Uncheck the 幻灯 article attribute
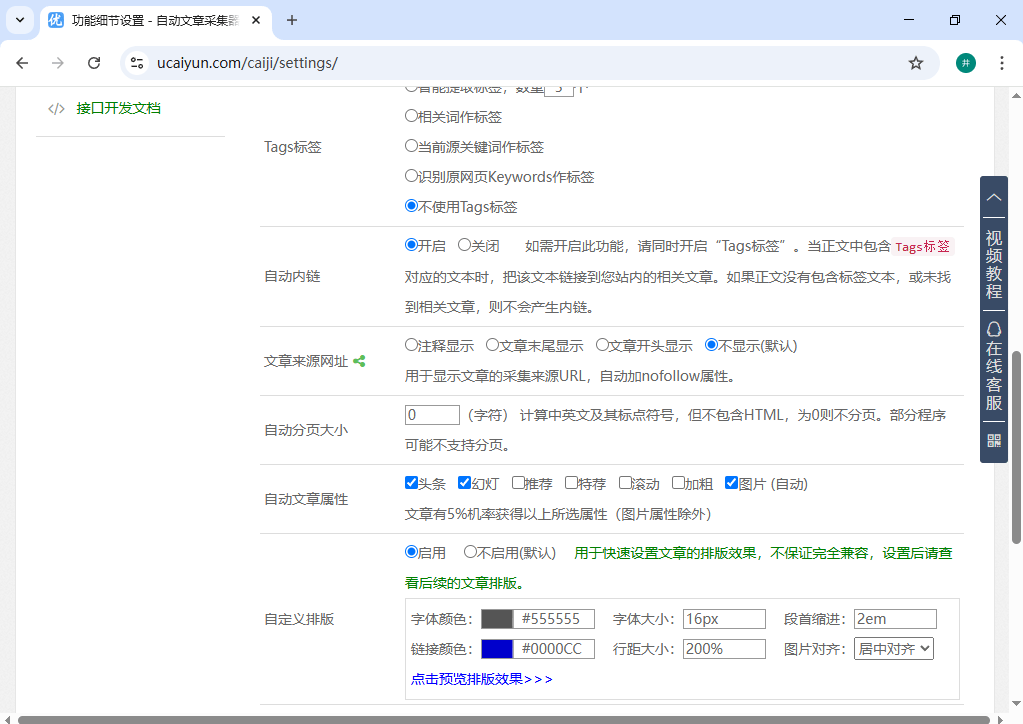 (x=463, y=482)
